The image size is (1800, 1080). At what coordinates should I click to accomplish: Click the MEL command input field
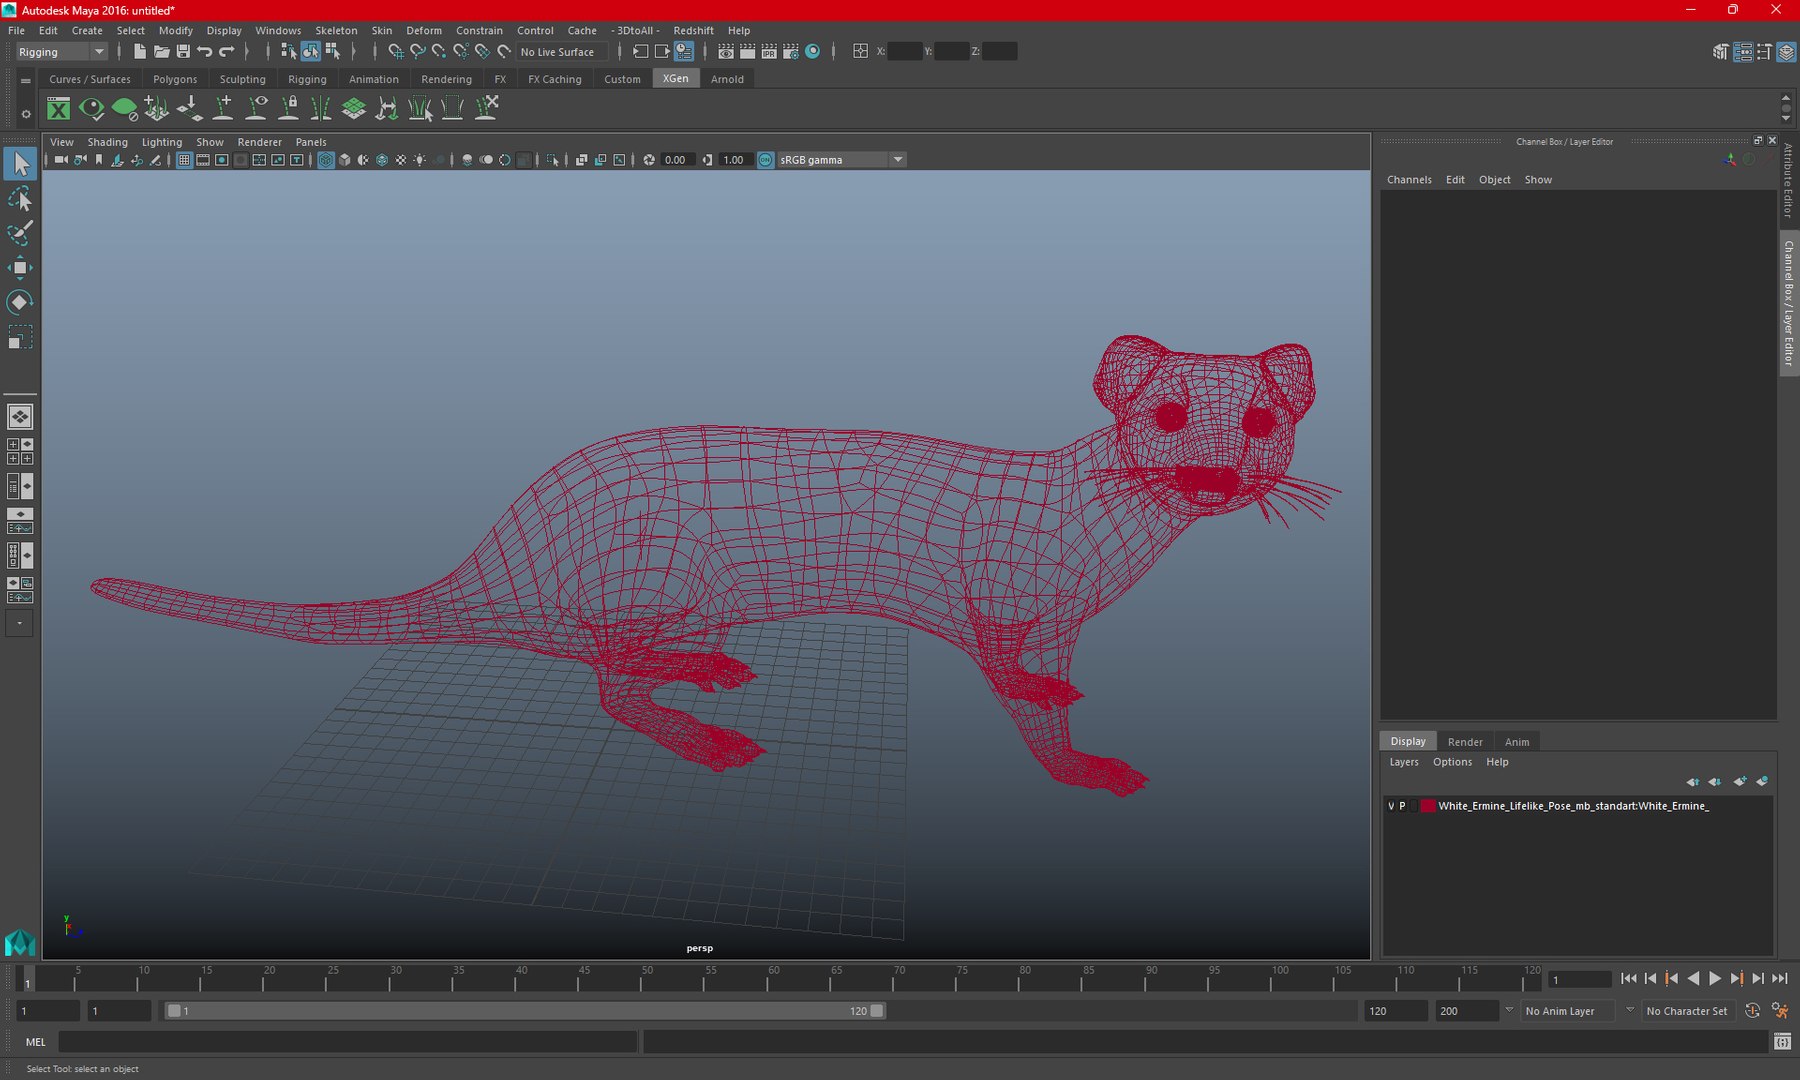click(x=347, y=1042)
